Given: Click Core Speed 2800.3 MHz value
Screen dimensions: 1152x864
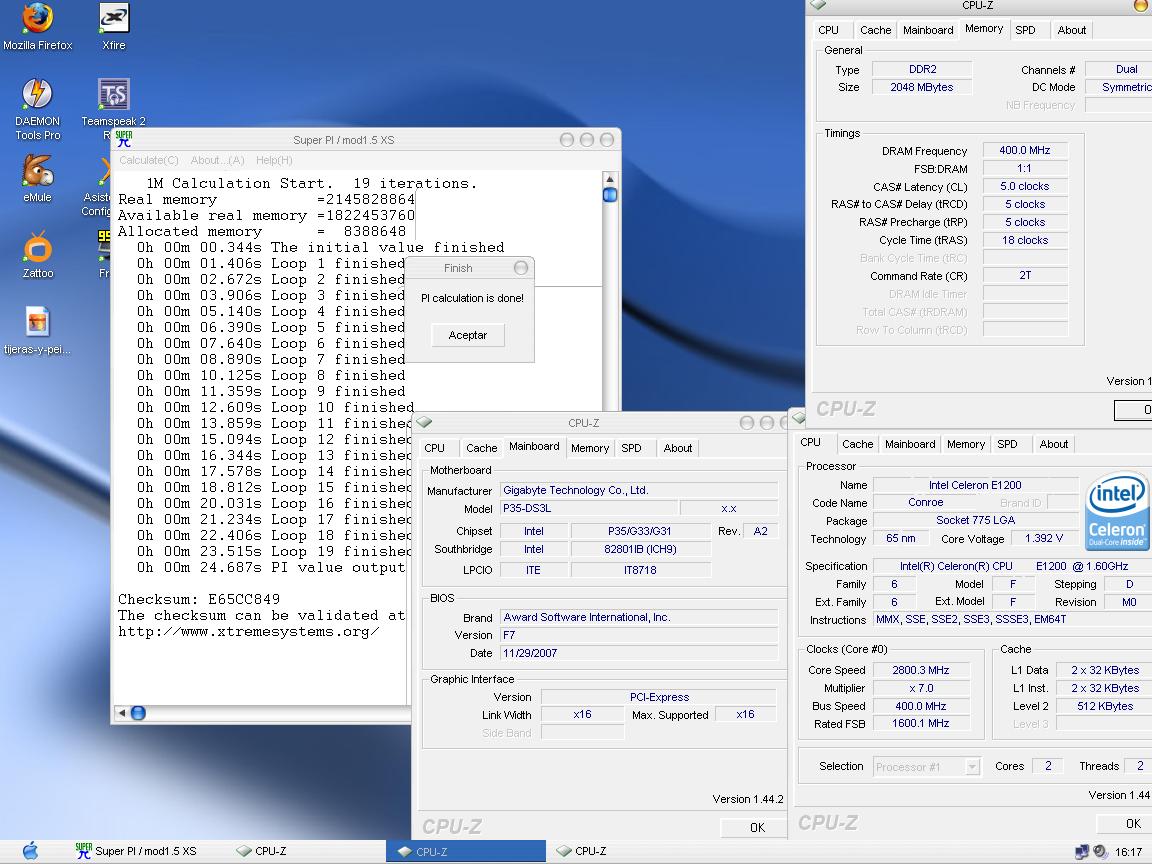Looking at the screenshot, I should coord(921,670).
